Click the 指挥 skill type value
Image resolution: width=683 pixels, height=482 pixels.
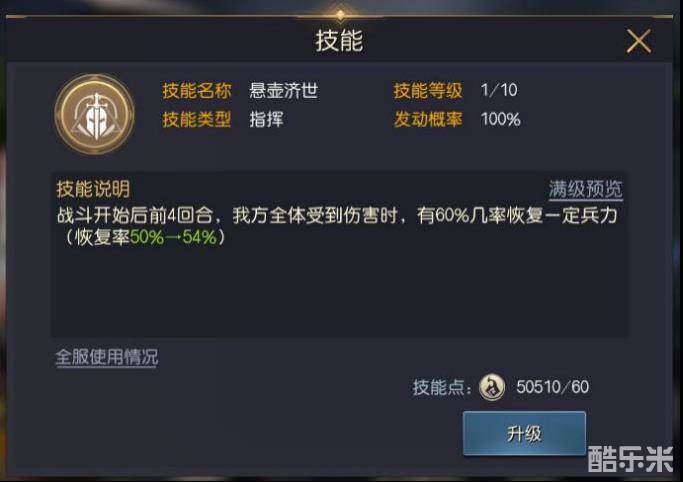pos(266,119)
